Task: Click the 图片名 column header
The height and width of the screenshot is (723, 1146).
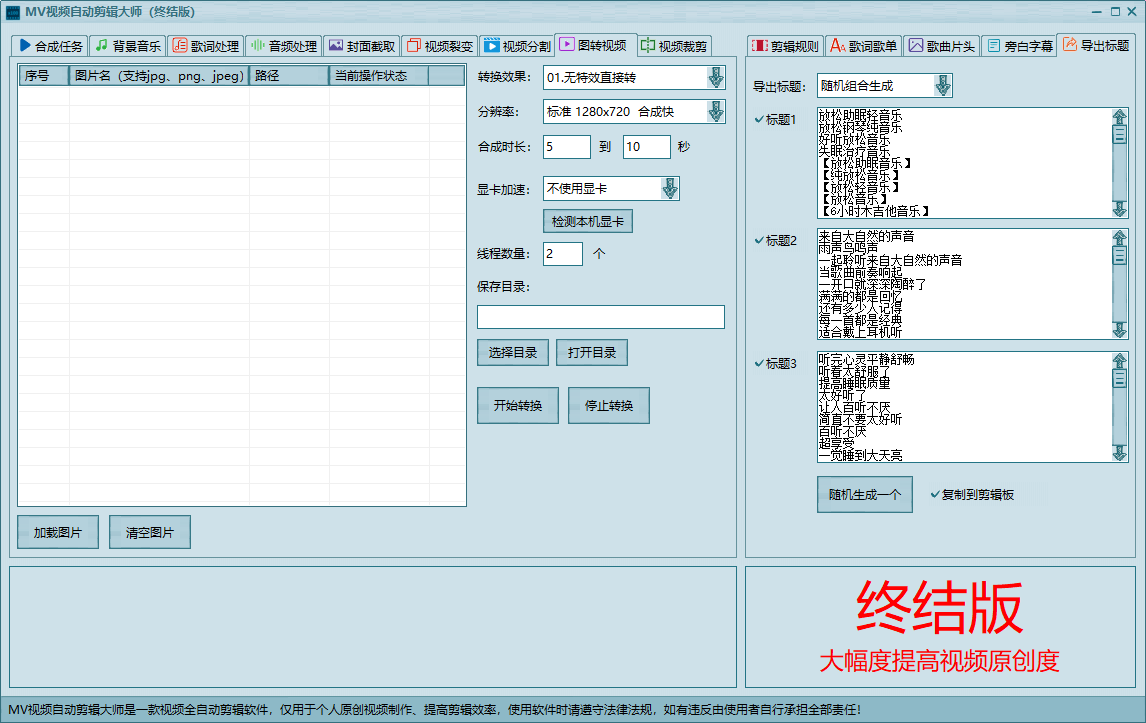Action: pyautogui.click(x=159, y=76)
